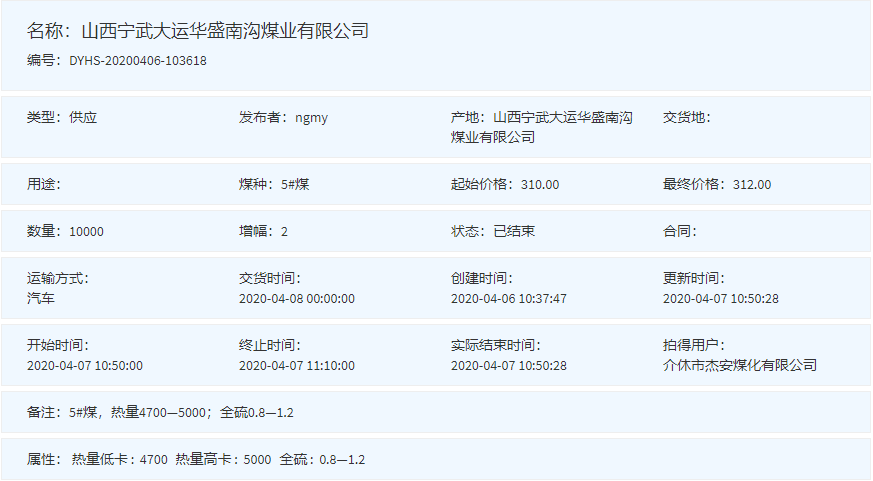Click the 属性 label
873x481 pixels.
43,459
